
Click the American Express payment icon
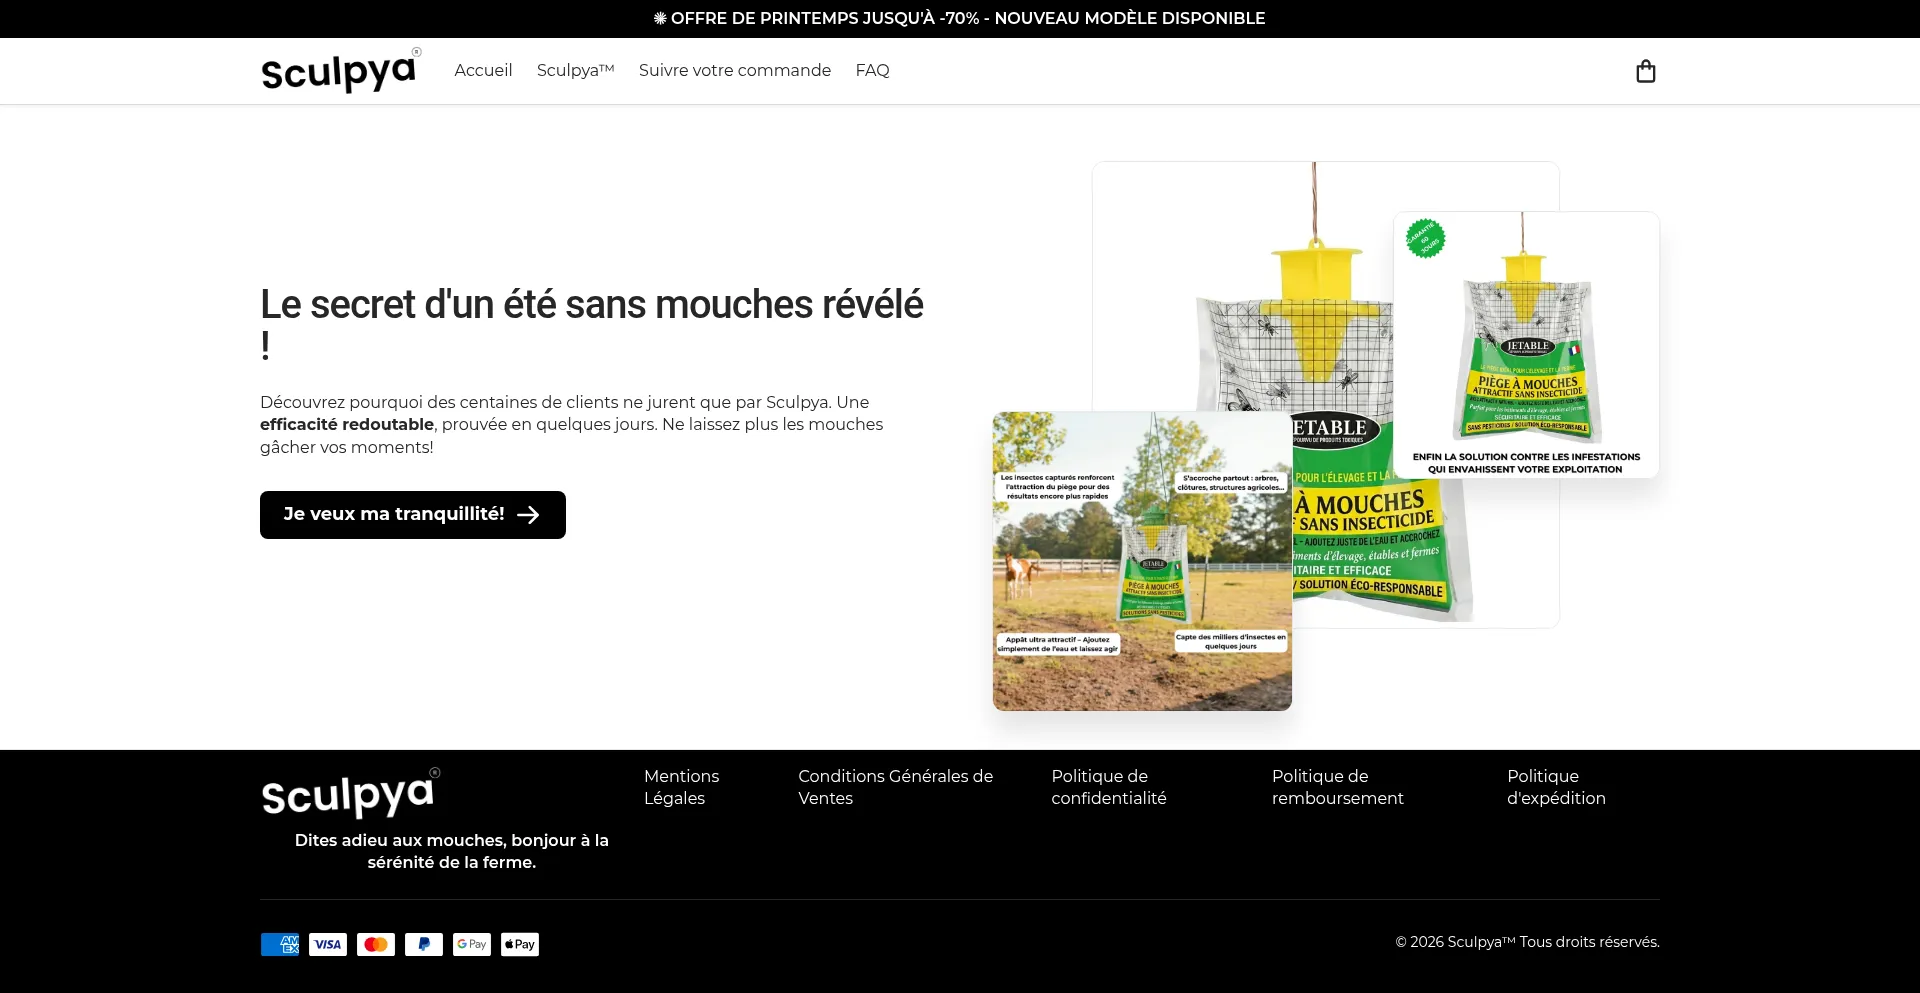tap(280, 944)
